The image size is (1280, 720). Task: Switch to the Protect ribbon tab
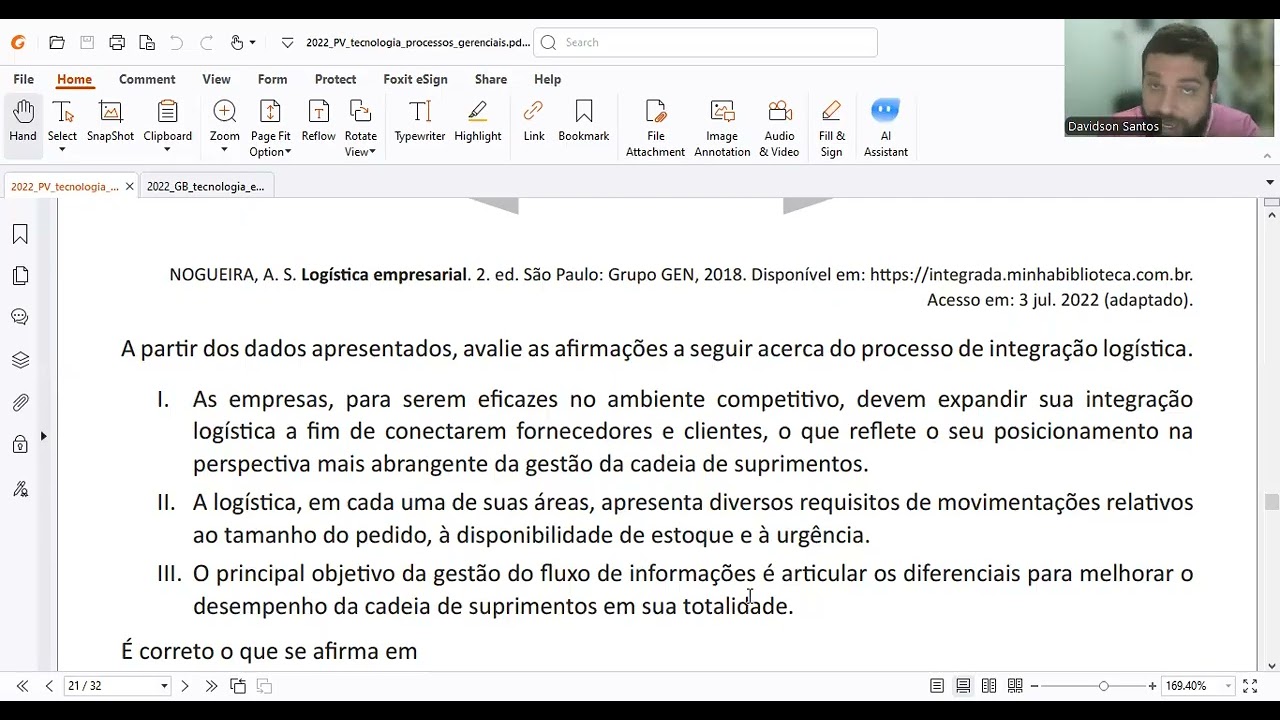pos(335,79)
